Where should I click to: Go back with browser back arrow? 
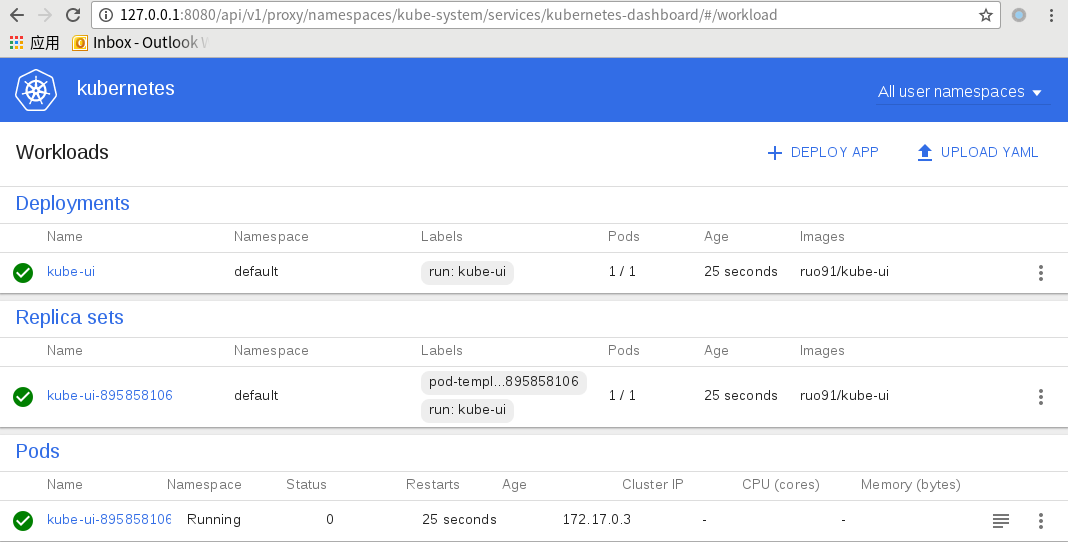coord(17,15)
